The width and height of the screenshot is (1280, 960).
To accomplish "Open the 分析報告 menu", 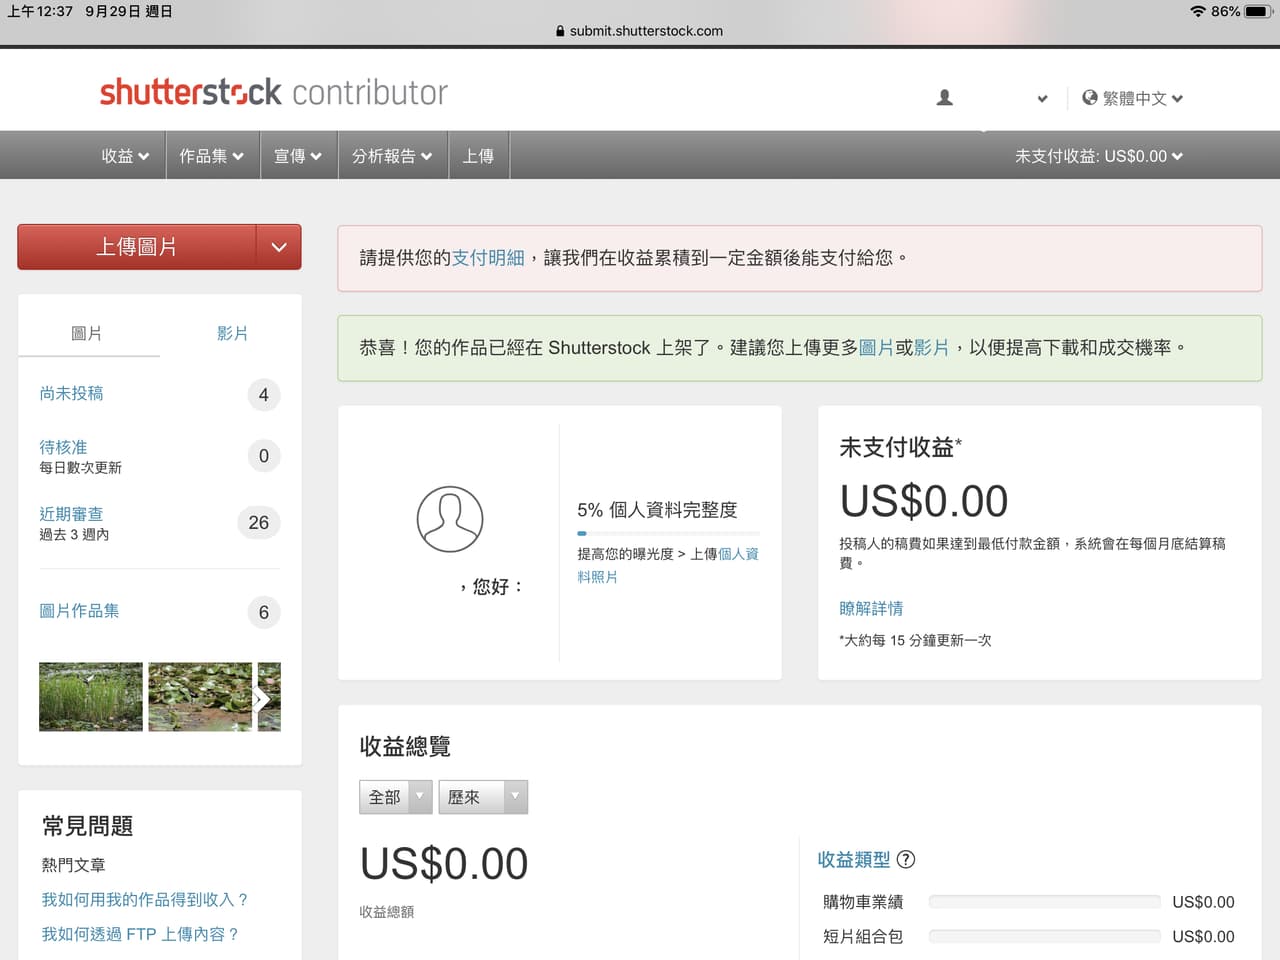I will point(392,156).
